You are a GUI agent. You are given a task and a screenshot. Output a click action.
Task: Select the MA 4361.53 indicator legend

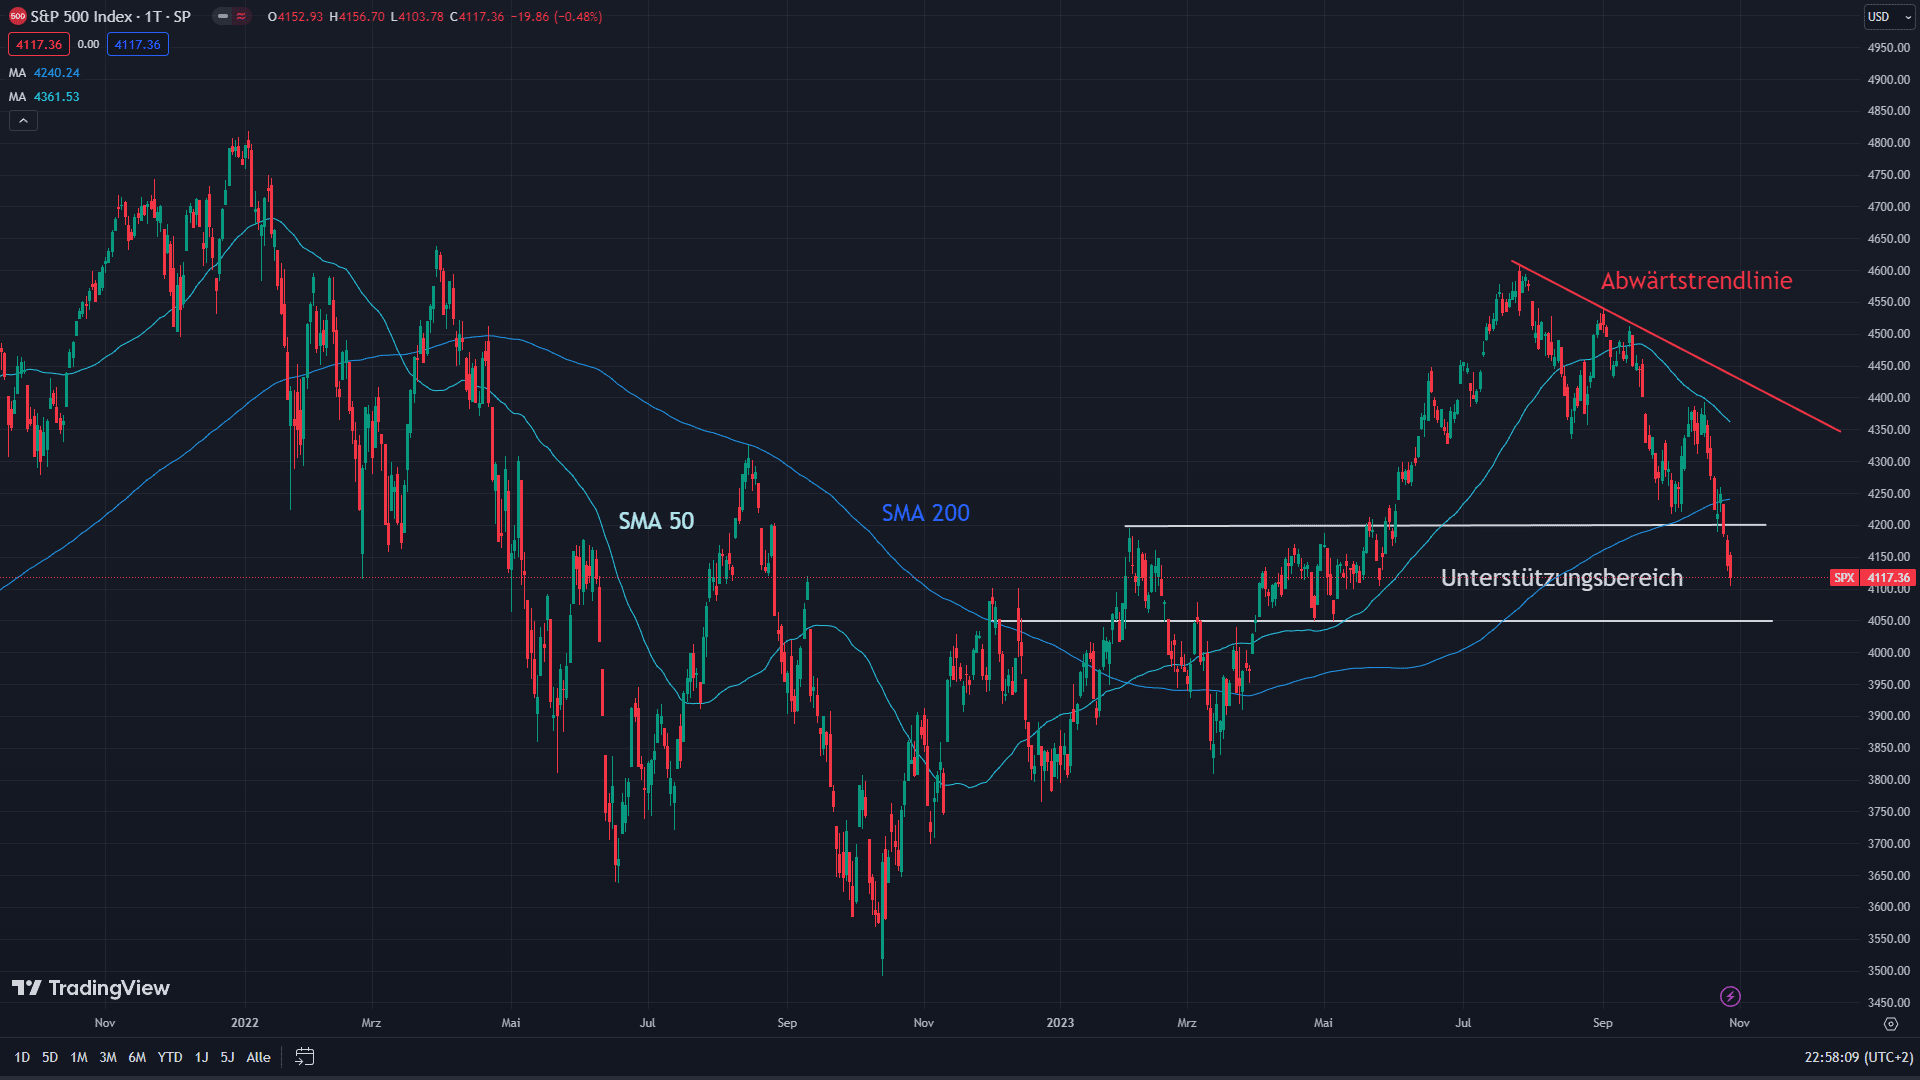point(44,97)
